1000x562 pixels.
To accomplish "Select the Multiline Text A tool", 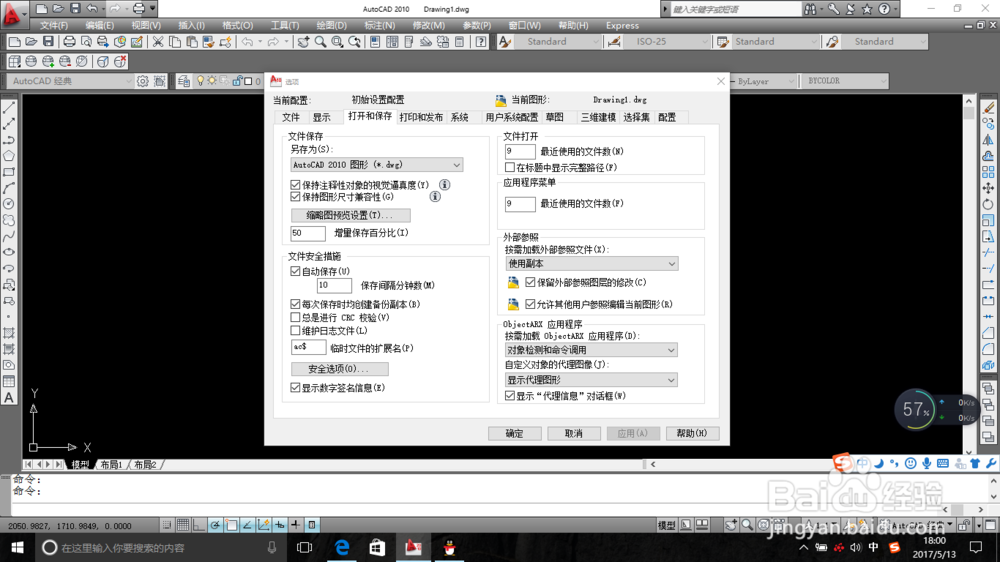I will coord(9,398).
